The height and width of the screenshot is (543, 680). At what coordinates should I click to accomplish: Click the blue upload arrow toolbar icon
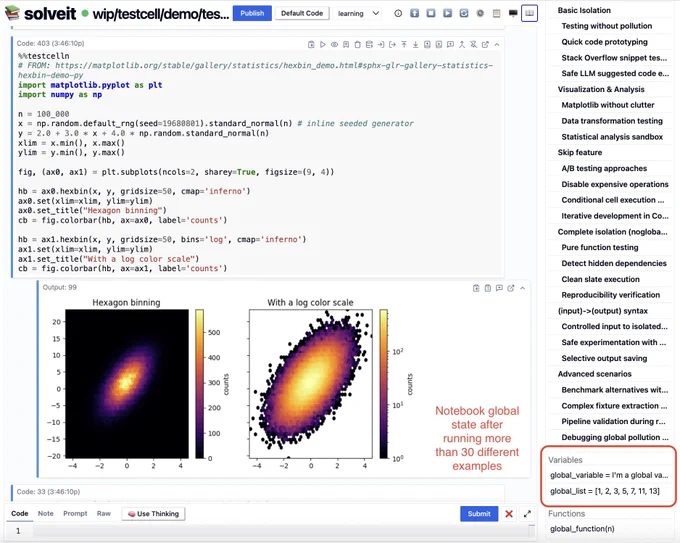point(415,13)
